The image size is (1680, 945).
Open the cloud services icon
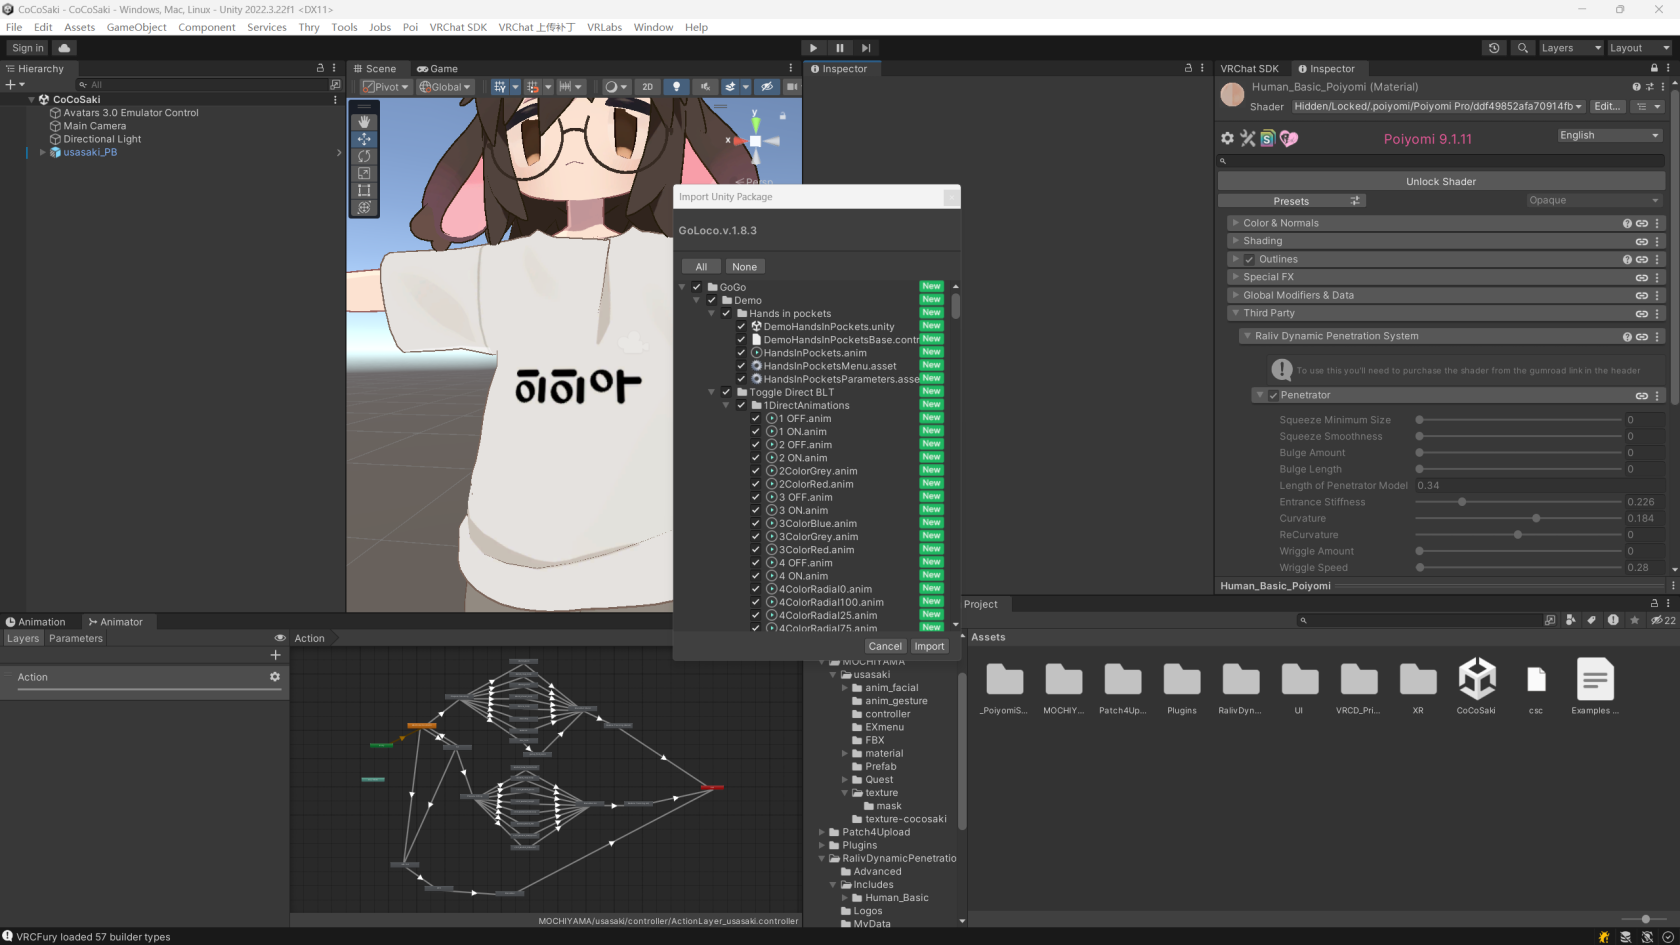click(64, 48)
